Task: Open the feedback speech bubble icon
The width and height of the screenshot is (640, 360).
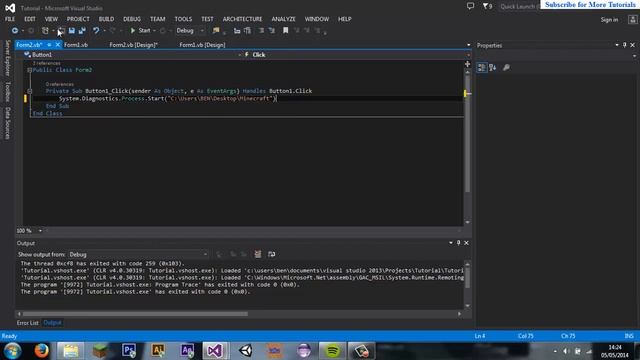Action: 470,6
